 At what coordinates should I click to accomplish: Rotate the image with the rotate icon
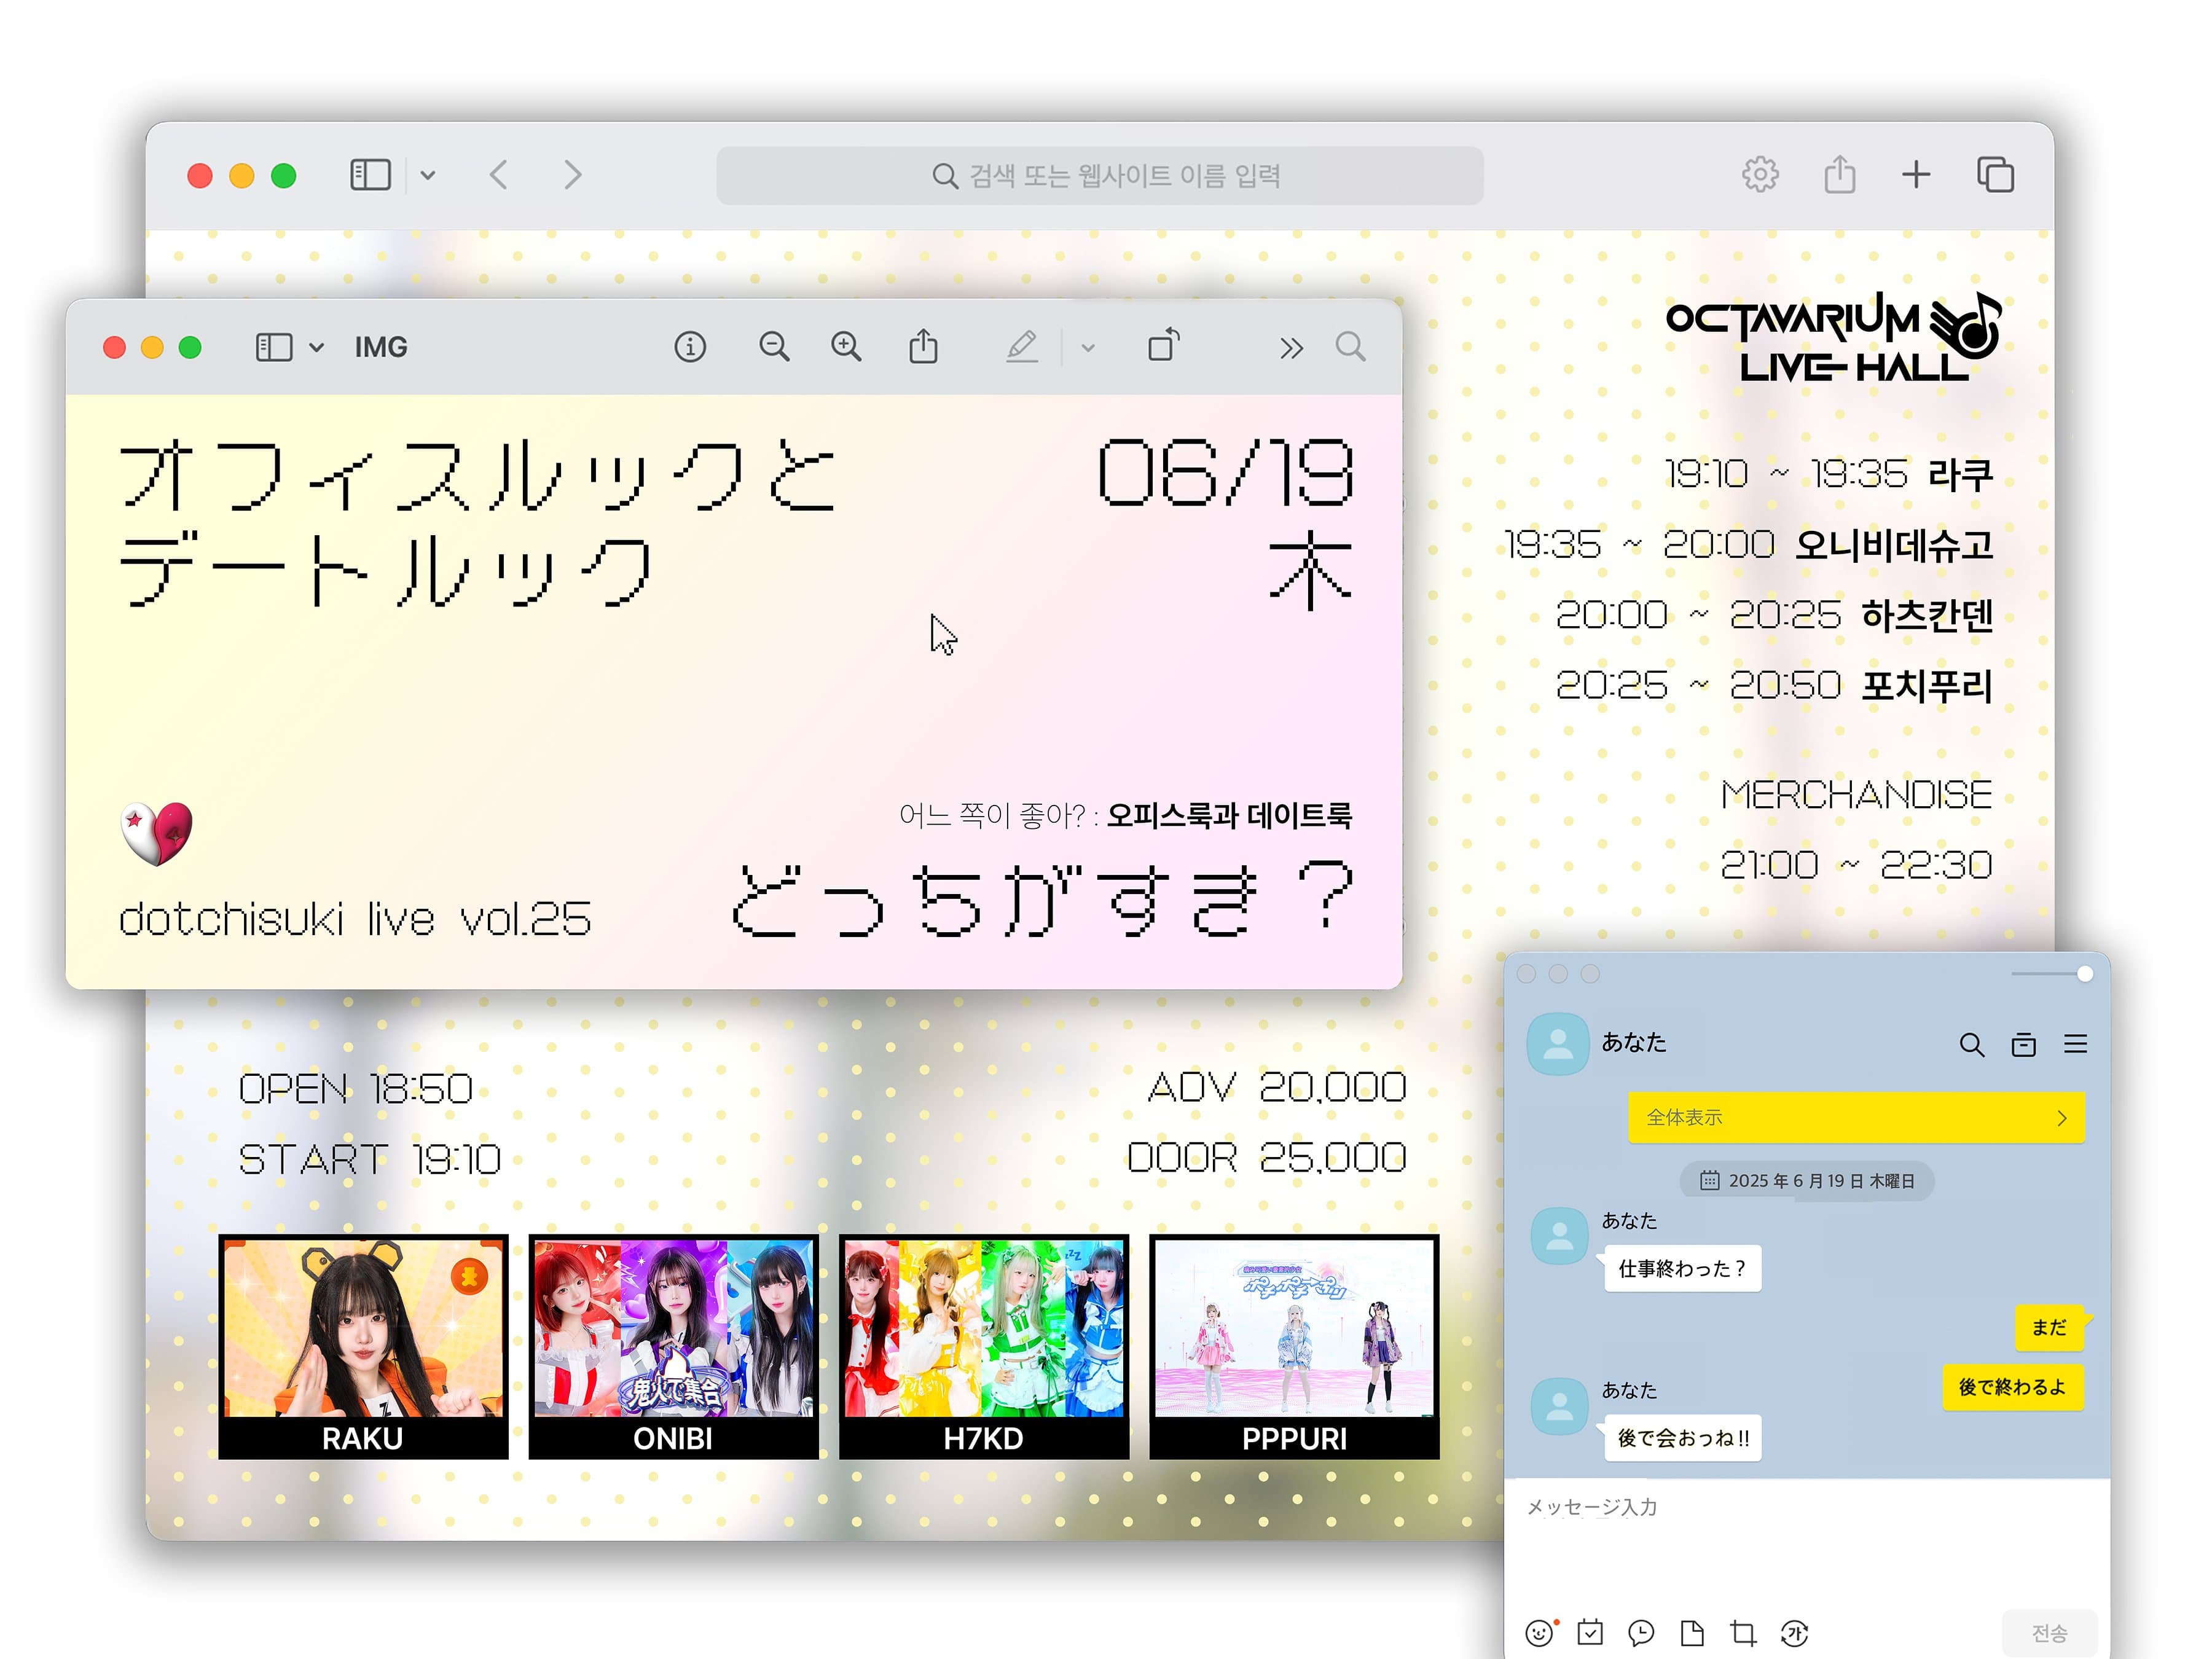[x=1163, y=346]
